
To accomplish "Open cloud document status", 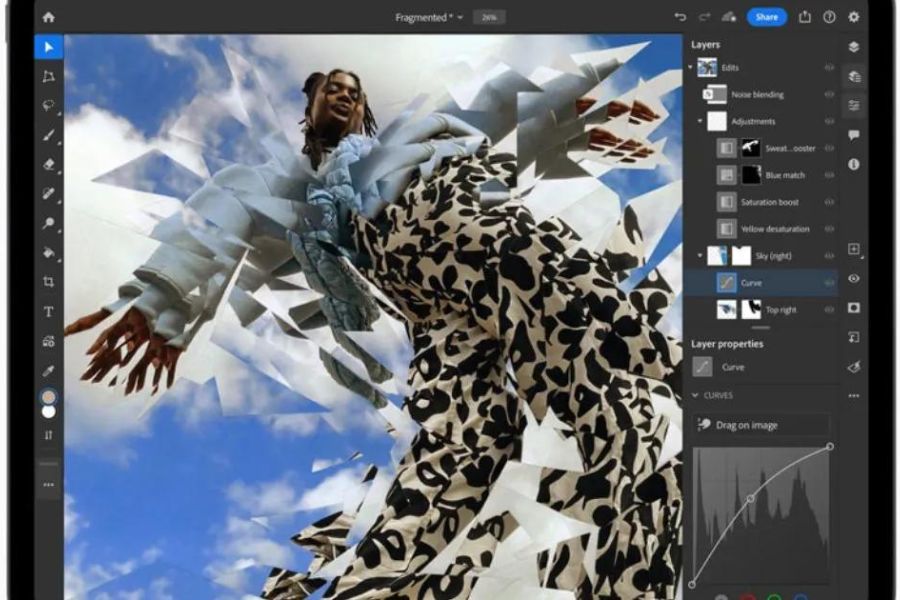I will click(x=729, y=17).
